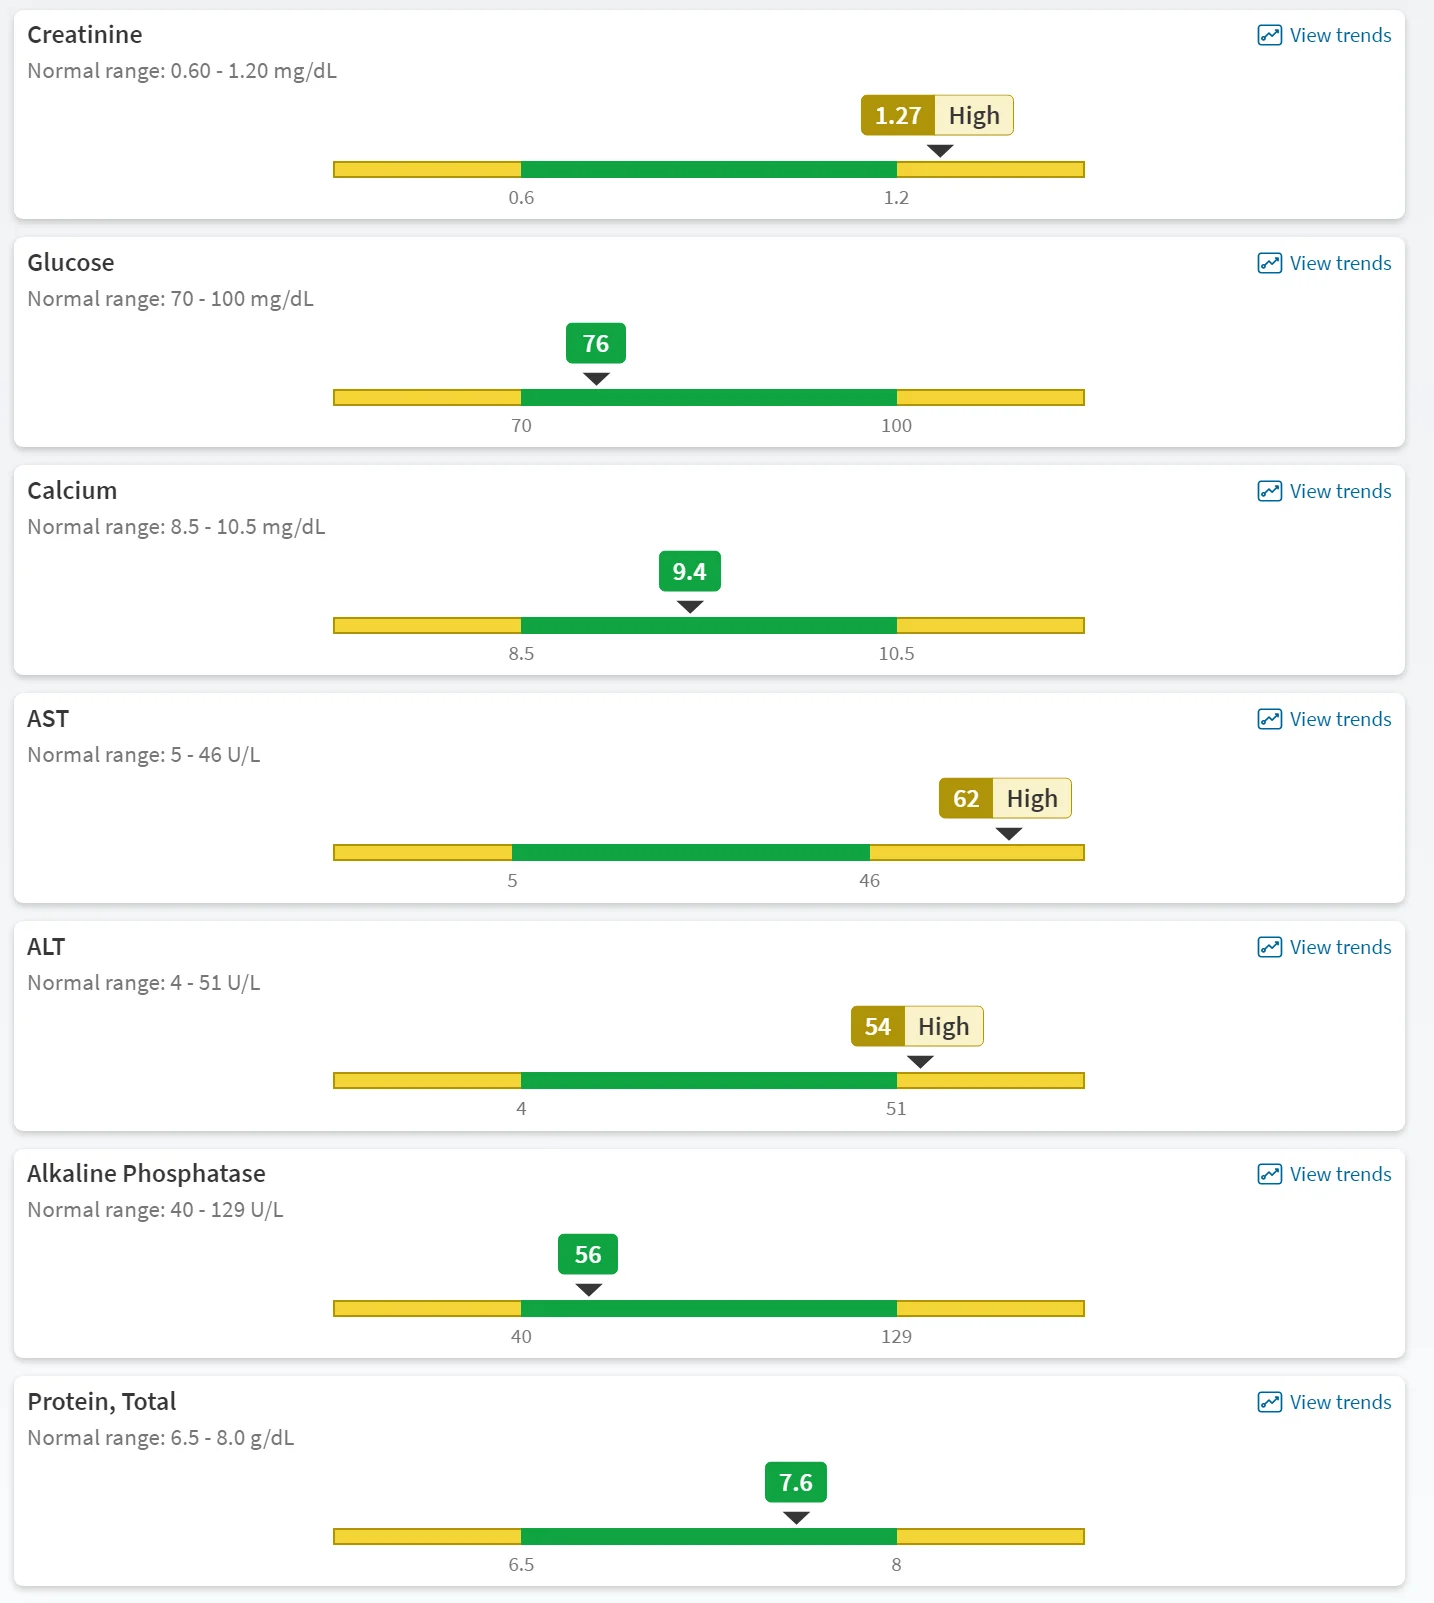Click the green 9.4 calcium value badge
The height and width of the screenshot is (1603, 1434).
tap(690, 571)
